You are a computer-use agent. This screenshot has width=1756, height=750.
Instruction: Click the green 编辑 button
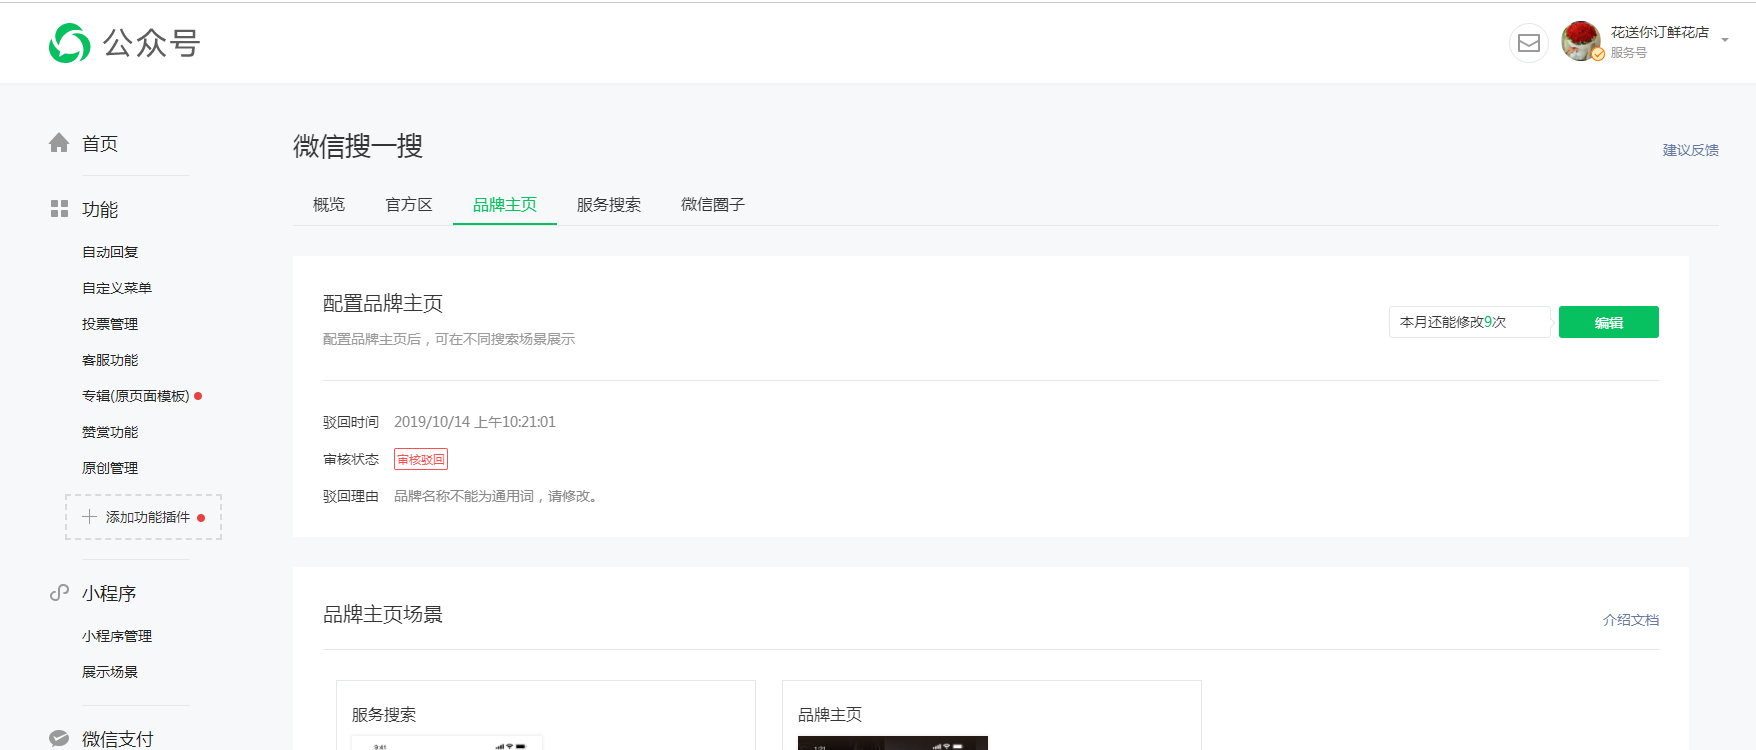click(1609, 322)
